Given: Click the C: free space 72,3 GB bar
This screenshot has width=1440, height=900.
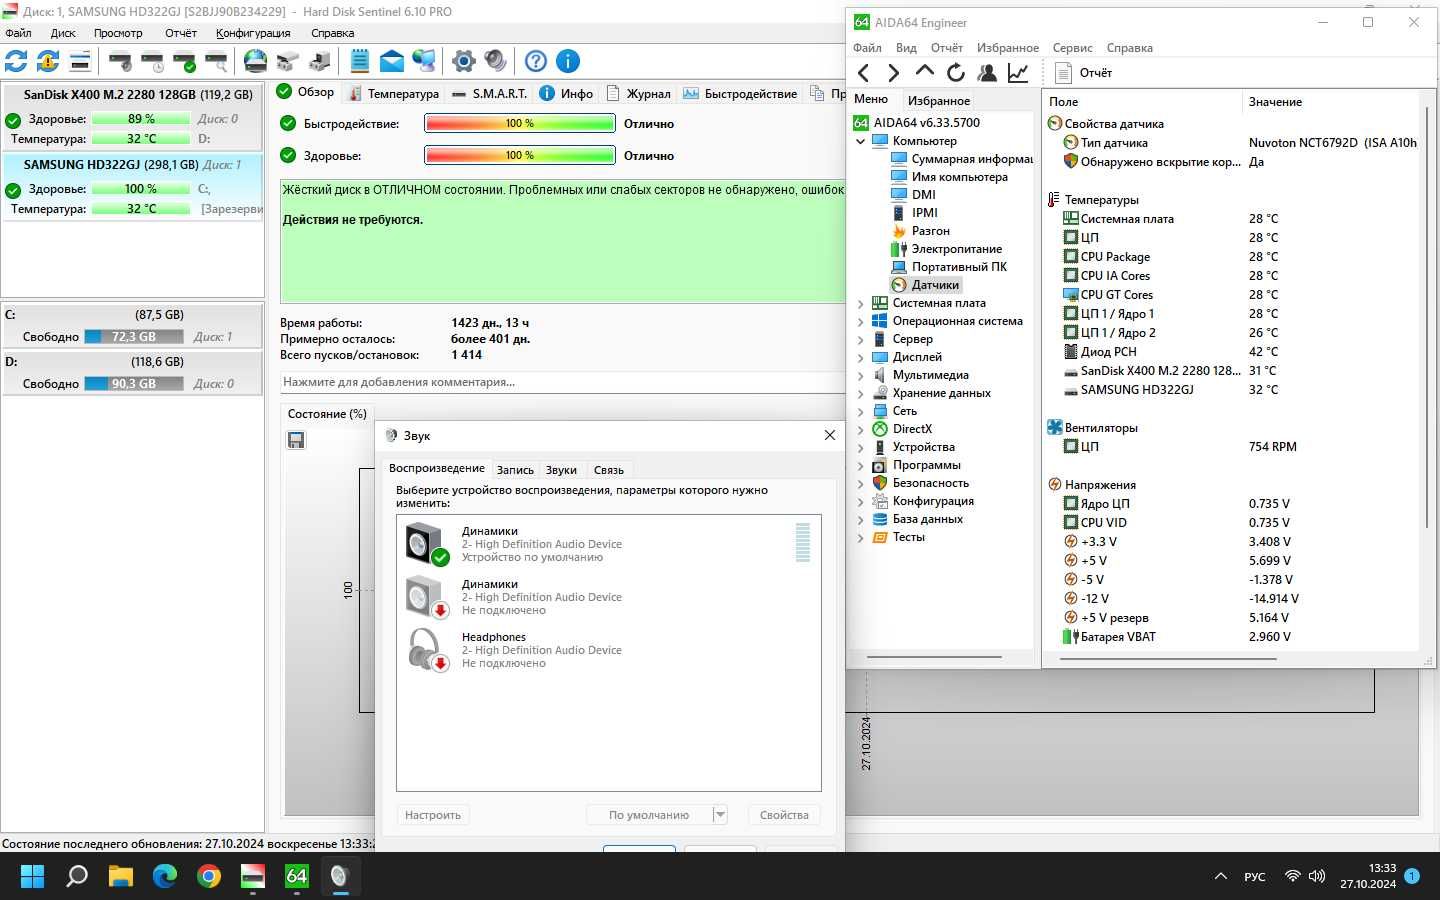Looking at the screenshot, I should pos(134,337).
